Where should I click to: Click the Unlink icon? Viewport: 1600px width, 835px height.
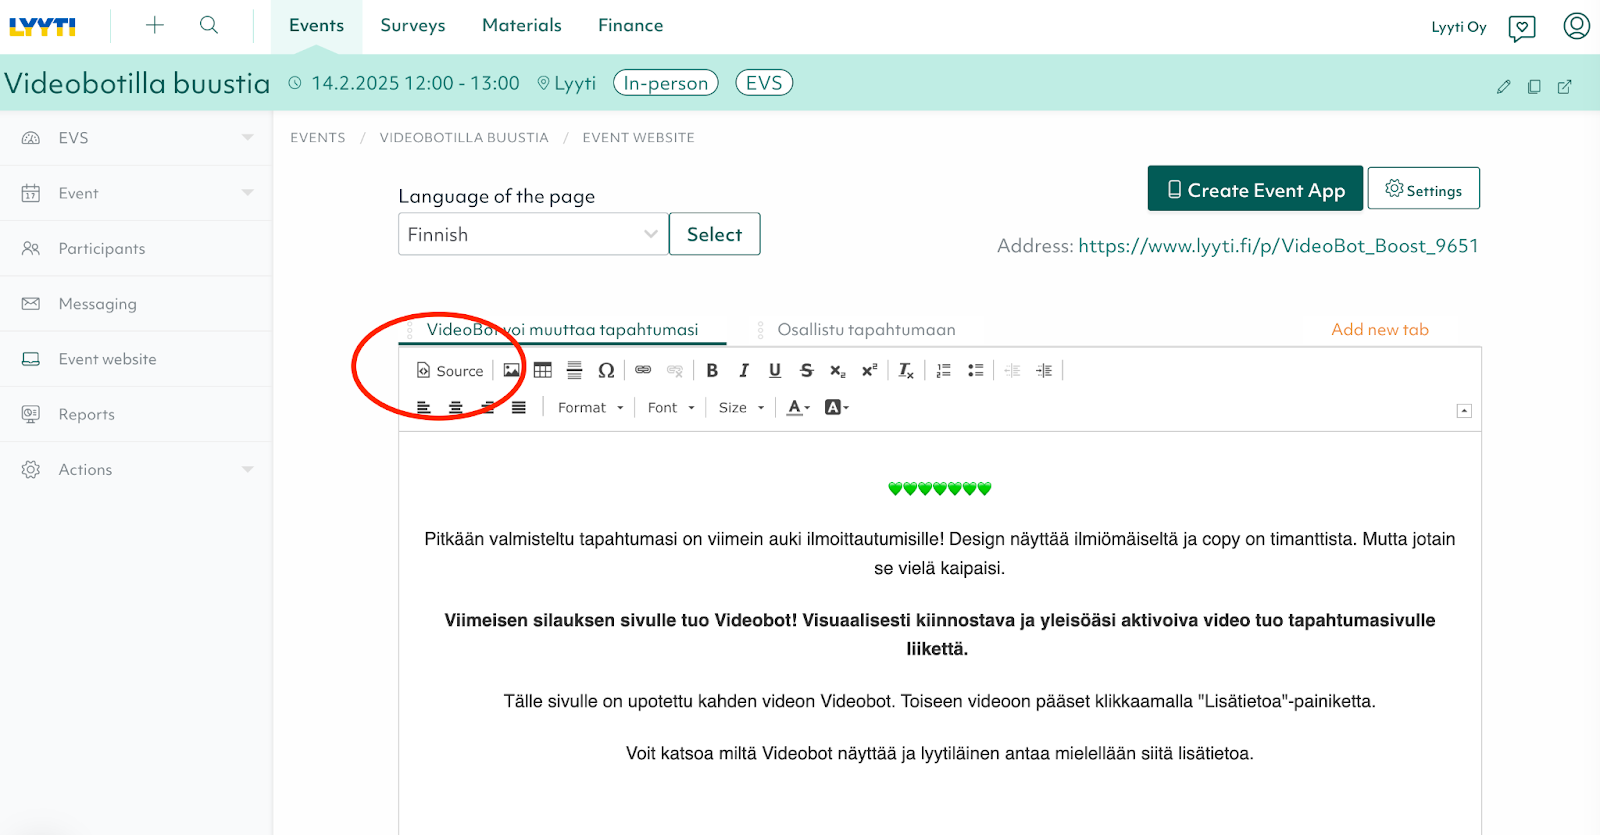tap(675, 370)
